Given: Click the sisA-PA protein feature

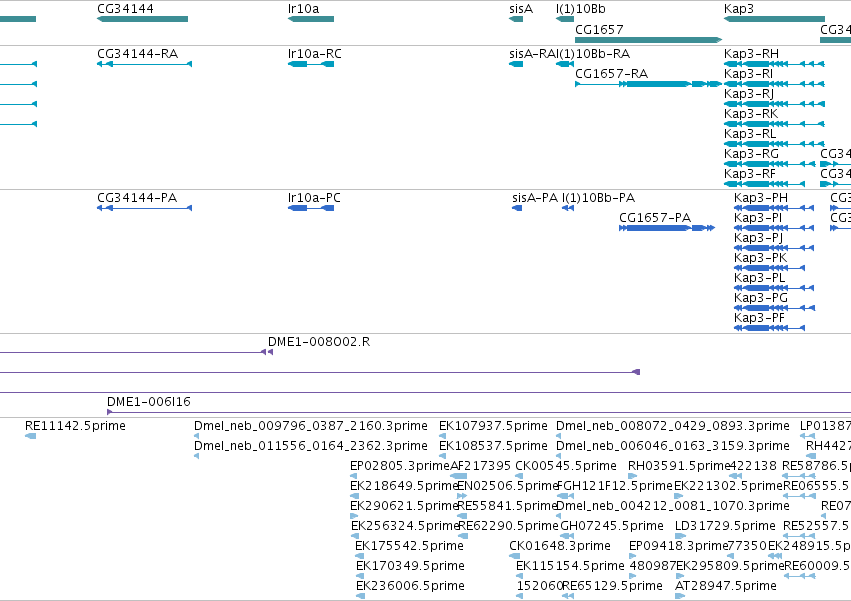Looking at the screenshot, I should pyautogui.click(x=517, y=208).
